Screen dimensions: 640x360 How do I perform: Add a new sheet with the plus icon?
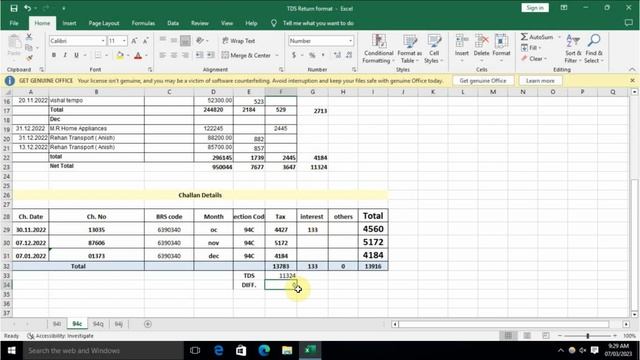(x=148, y=324)
